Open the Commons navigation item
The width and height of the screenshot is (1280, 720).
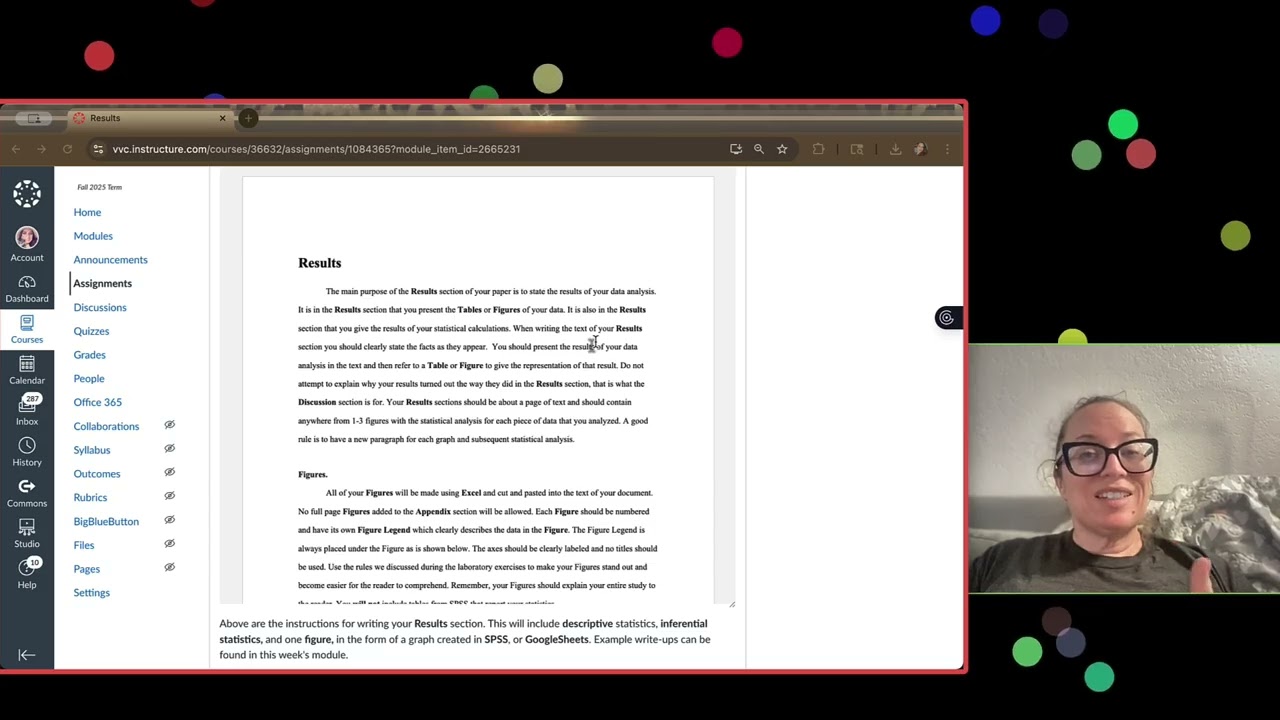(x=27, y=493)
